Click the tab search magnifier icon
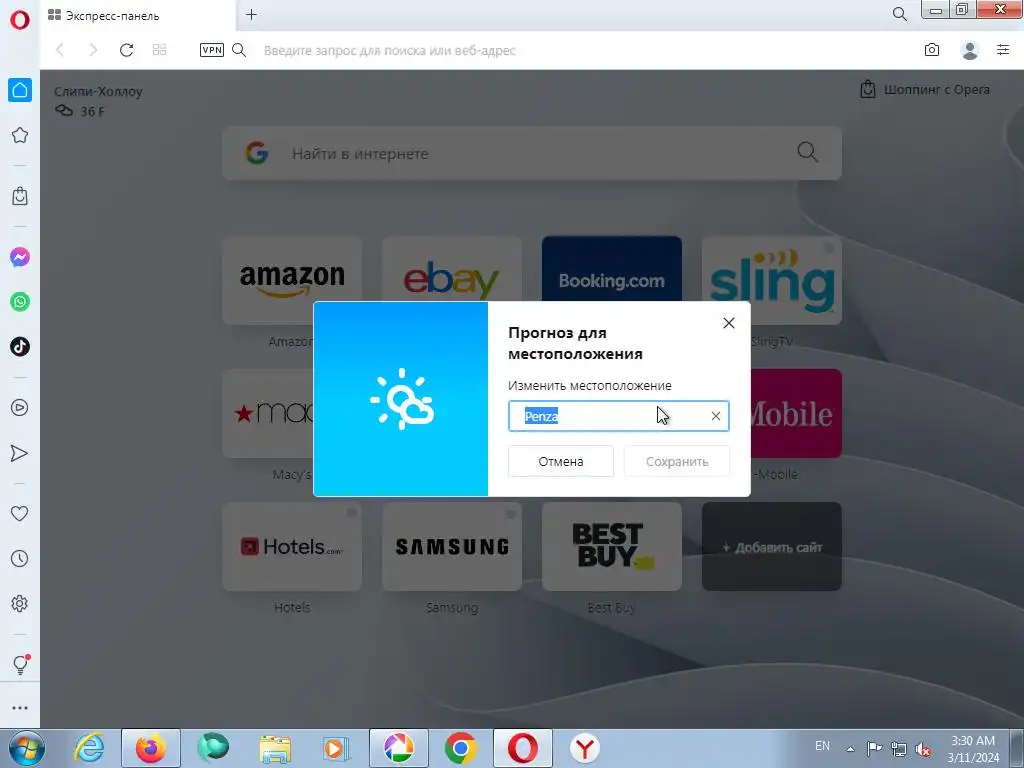1024x768 pixels. pos(899,14)
